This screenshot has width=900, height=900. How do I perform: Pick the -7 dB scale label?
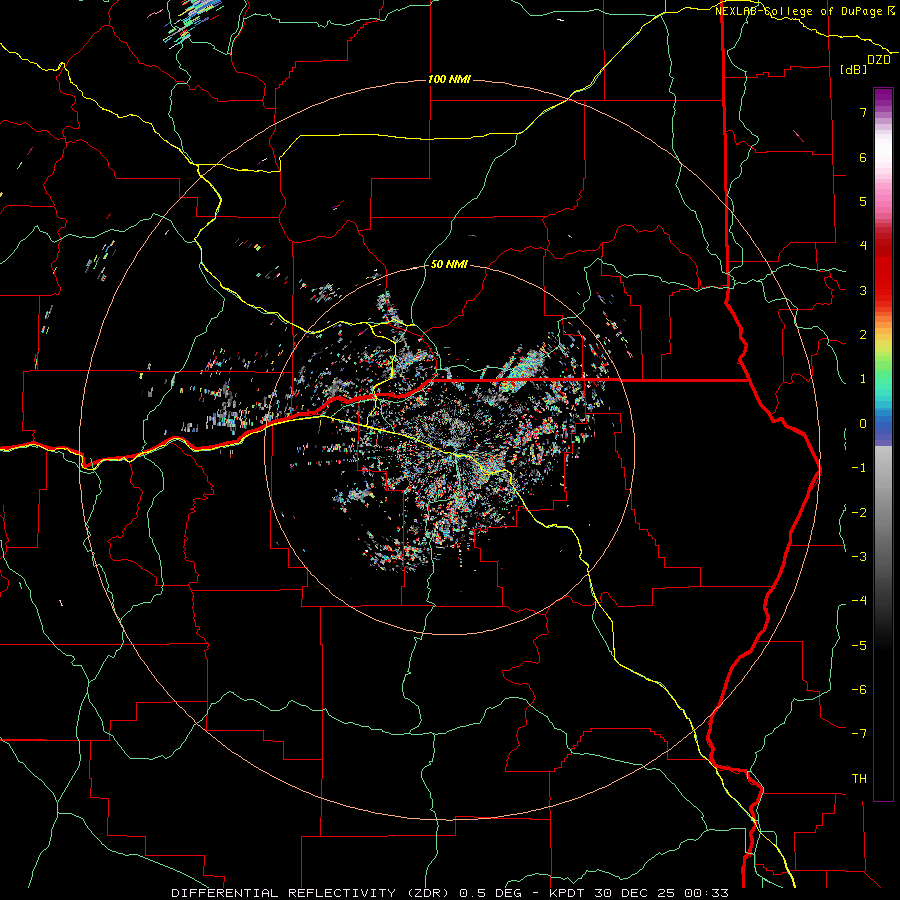coord(859,734)
